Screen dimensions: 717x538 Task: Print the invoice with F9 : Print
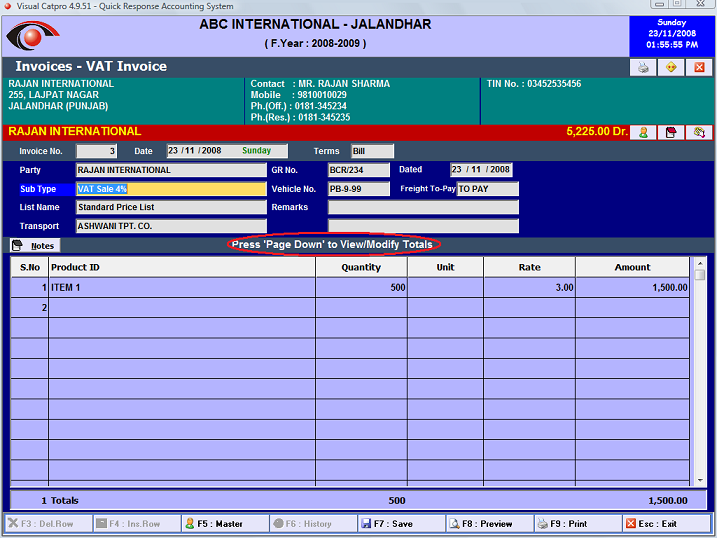pos(578,524)
